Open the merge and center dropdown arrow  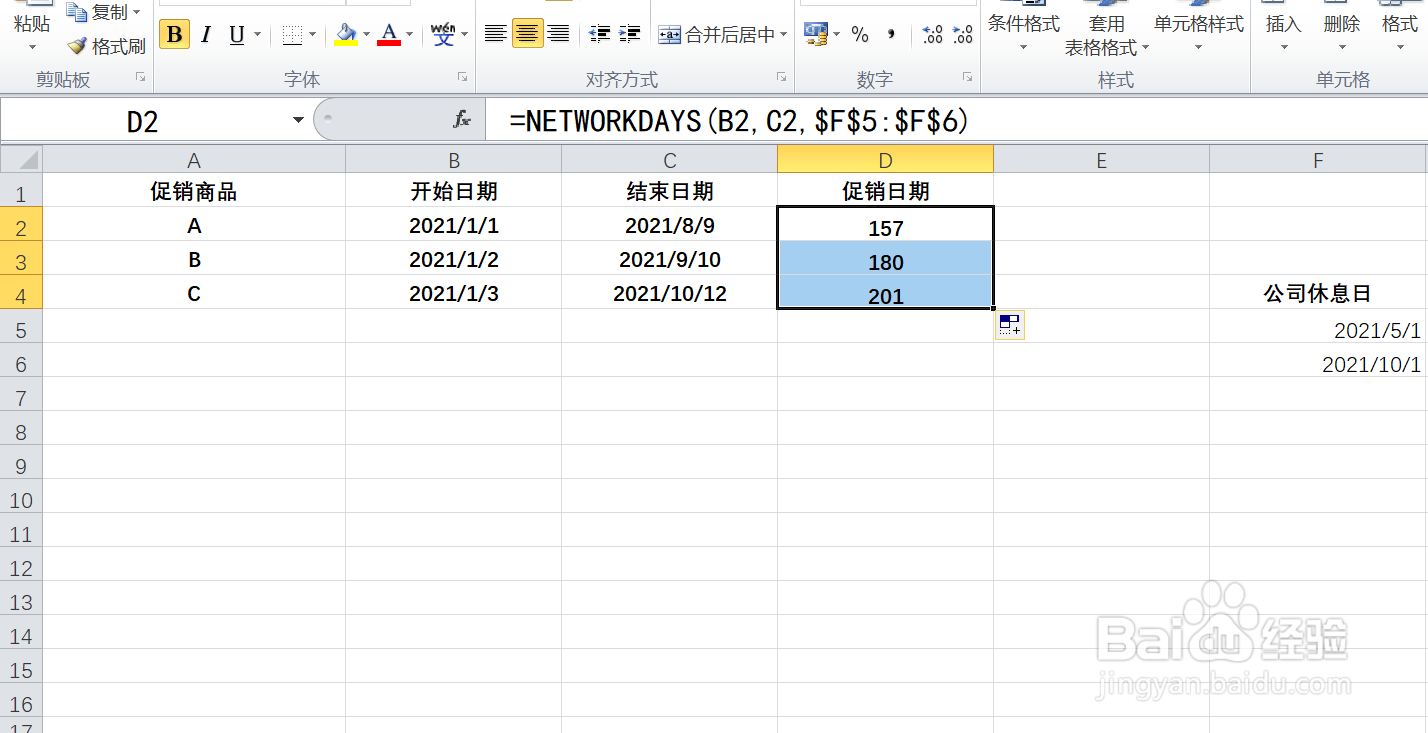click(x=783, y=35)
